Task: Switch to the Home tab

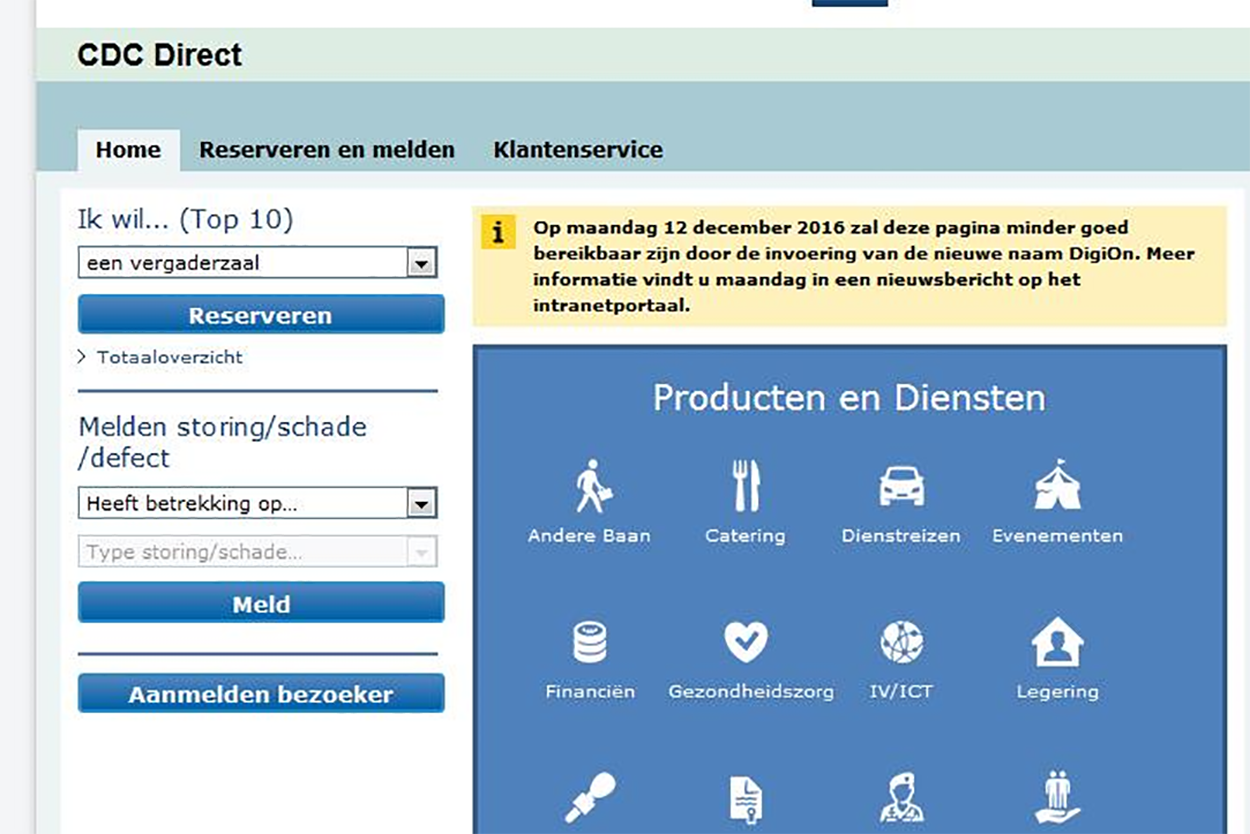Action: tap(128, 150)
